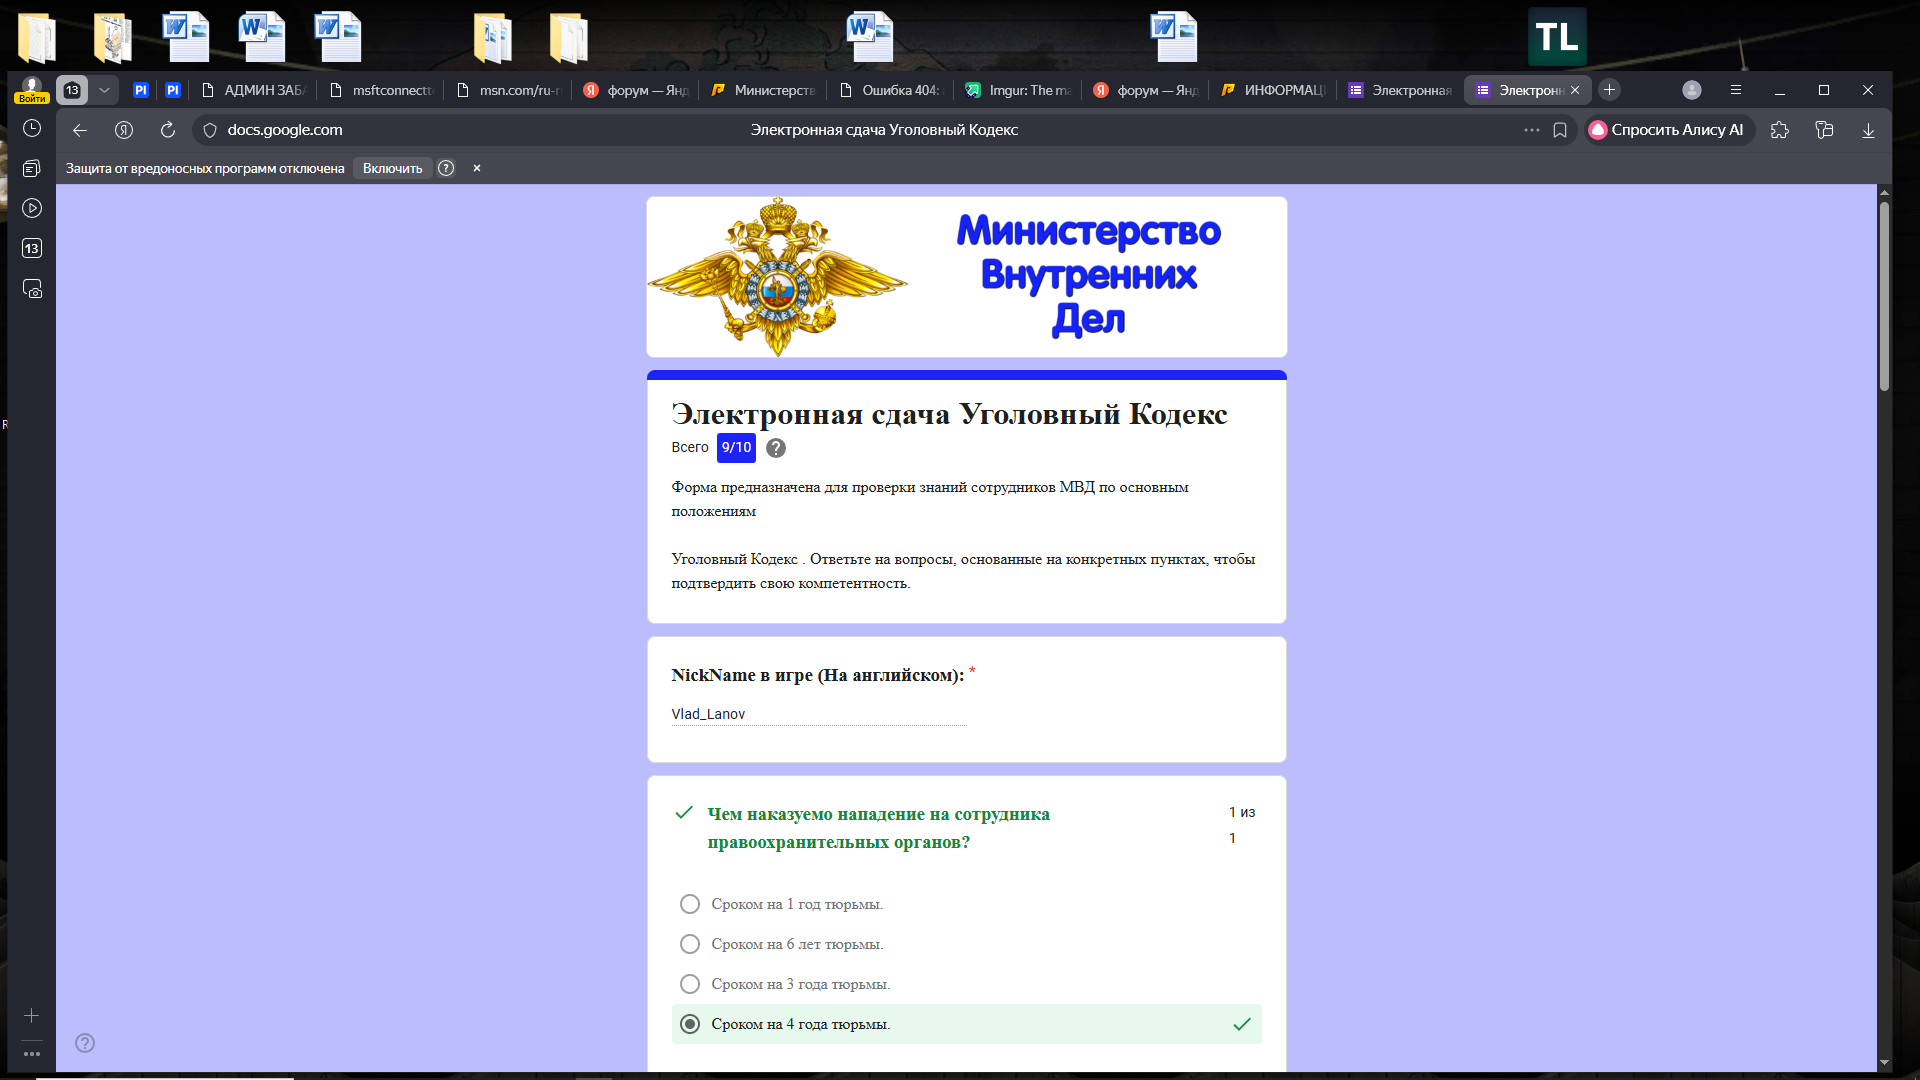
Task: Bookmark this page via bookmark icon
Action: point(1560,130)
